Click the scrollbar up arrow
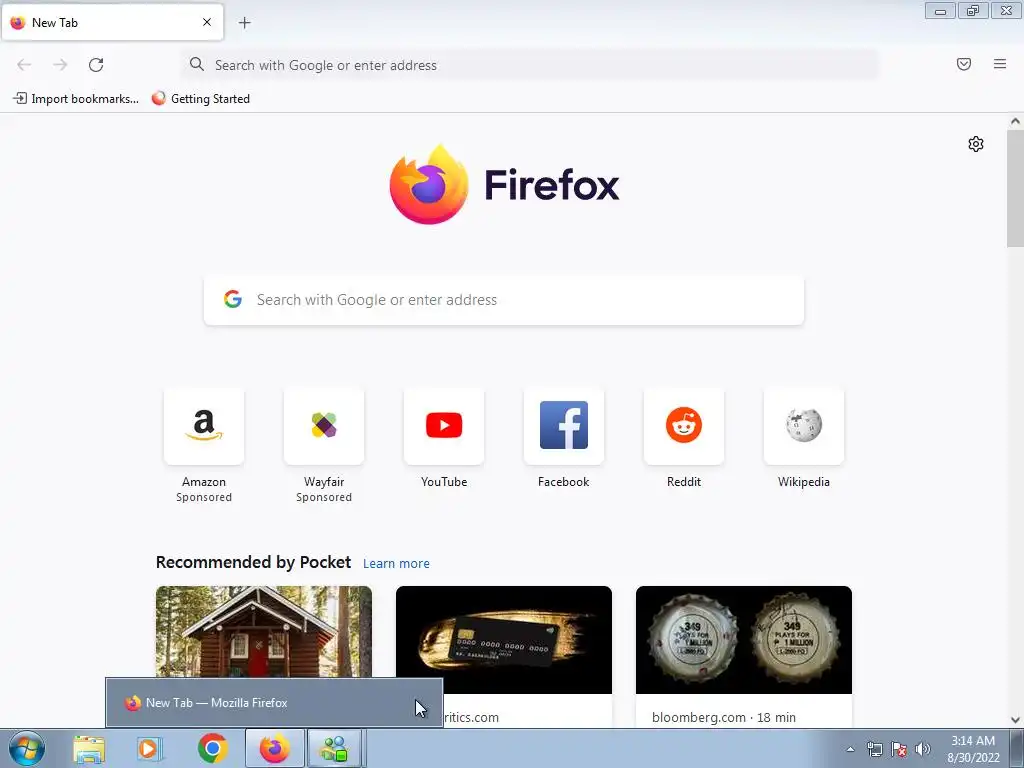Screen dimensions: 1024x768 [x=1015, y=121]
